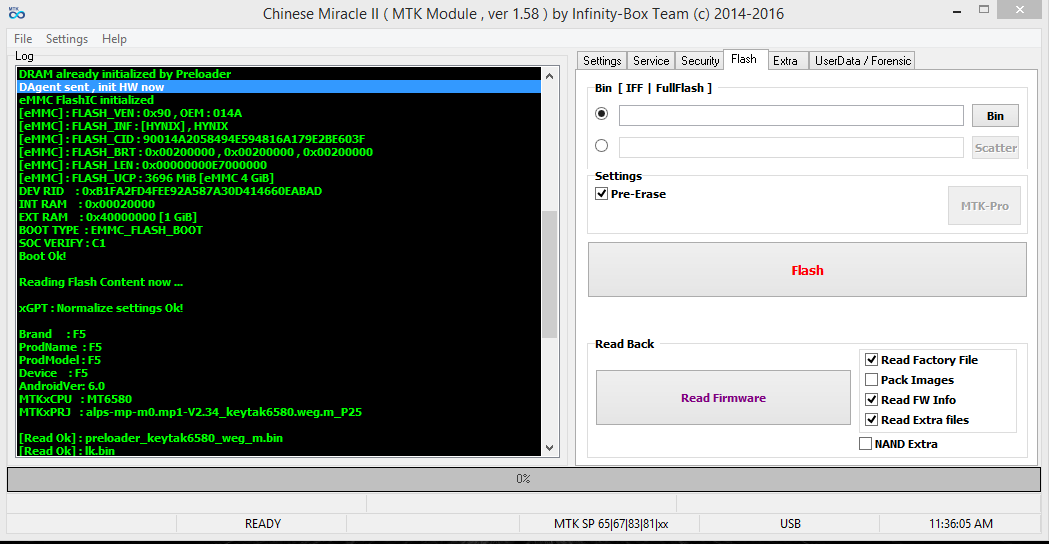Viewport: 1049px width, 544px height.
Task: Click the 0% progress bar
Action: point(523,479)
